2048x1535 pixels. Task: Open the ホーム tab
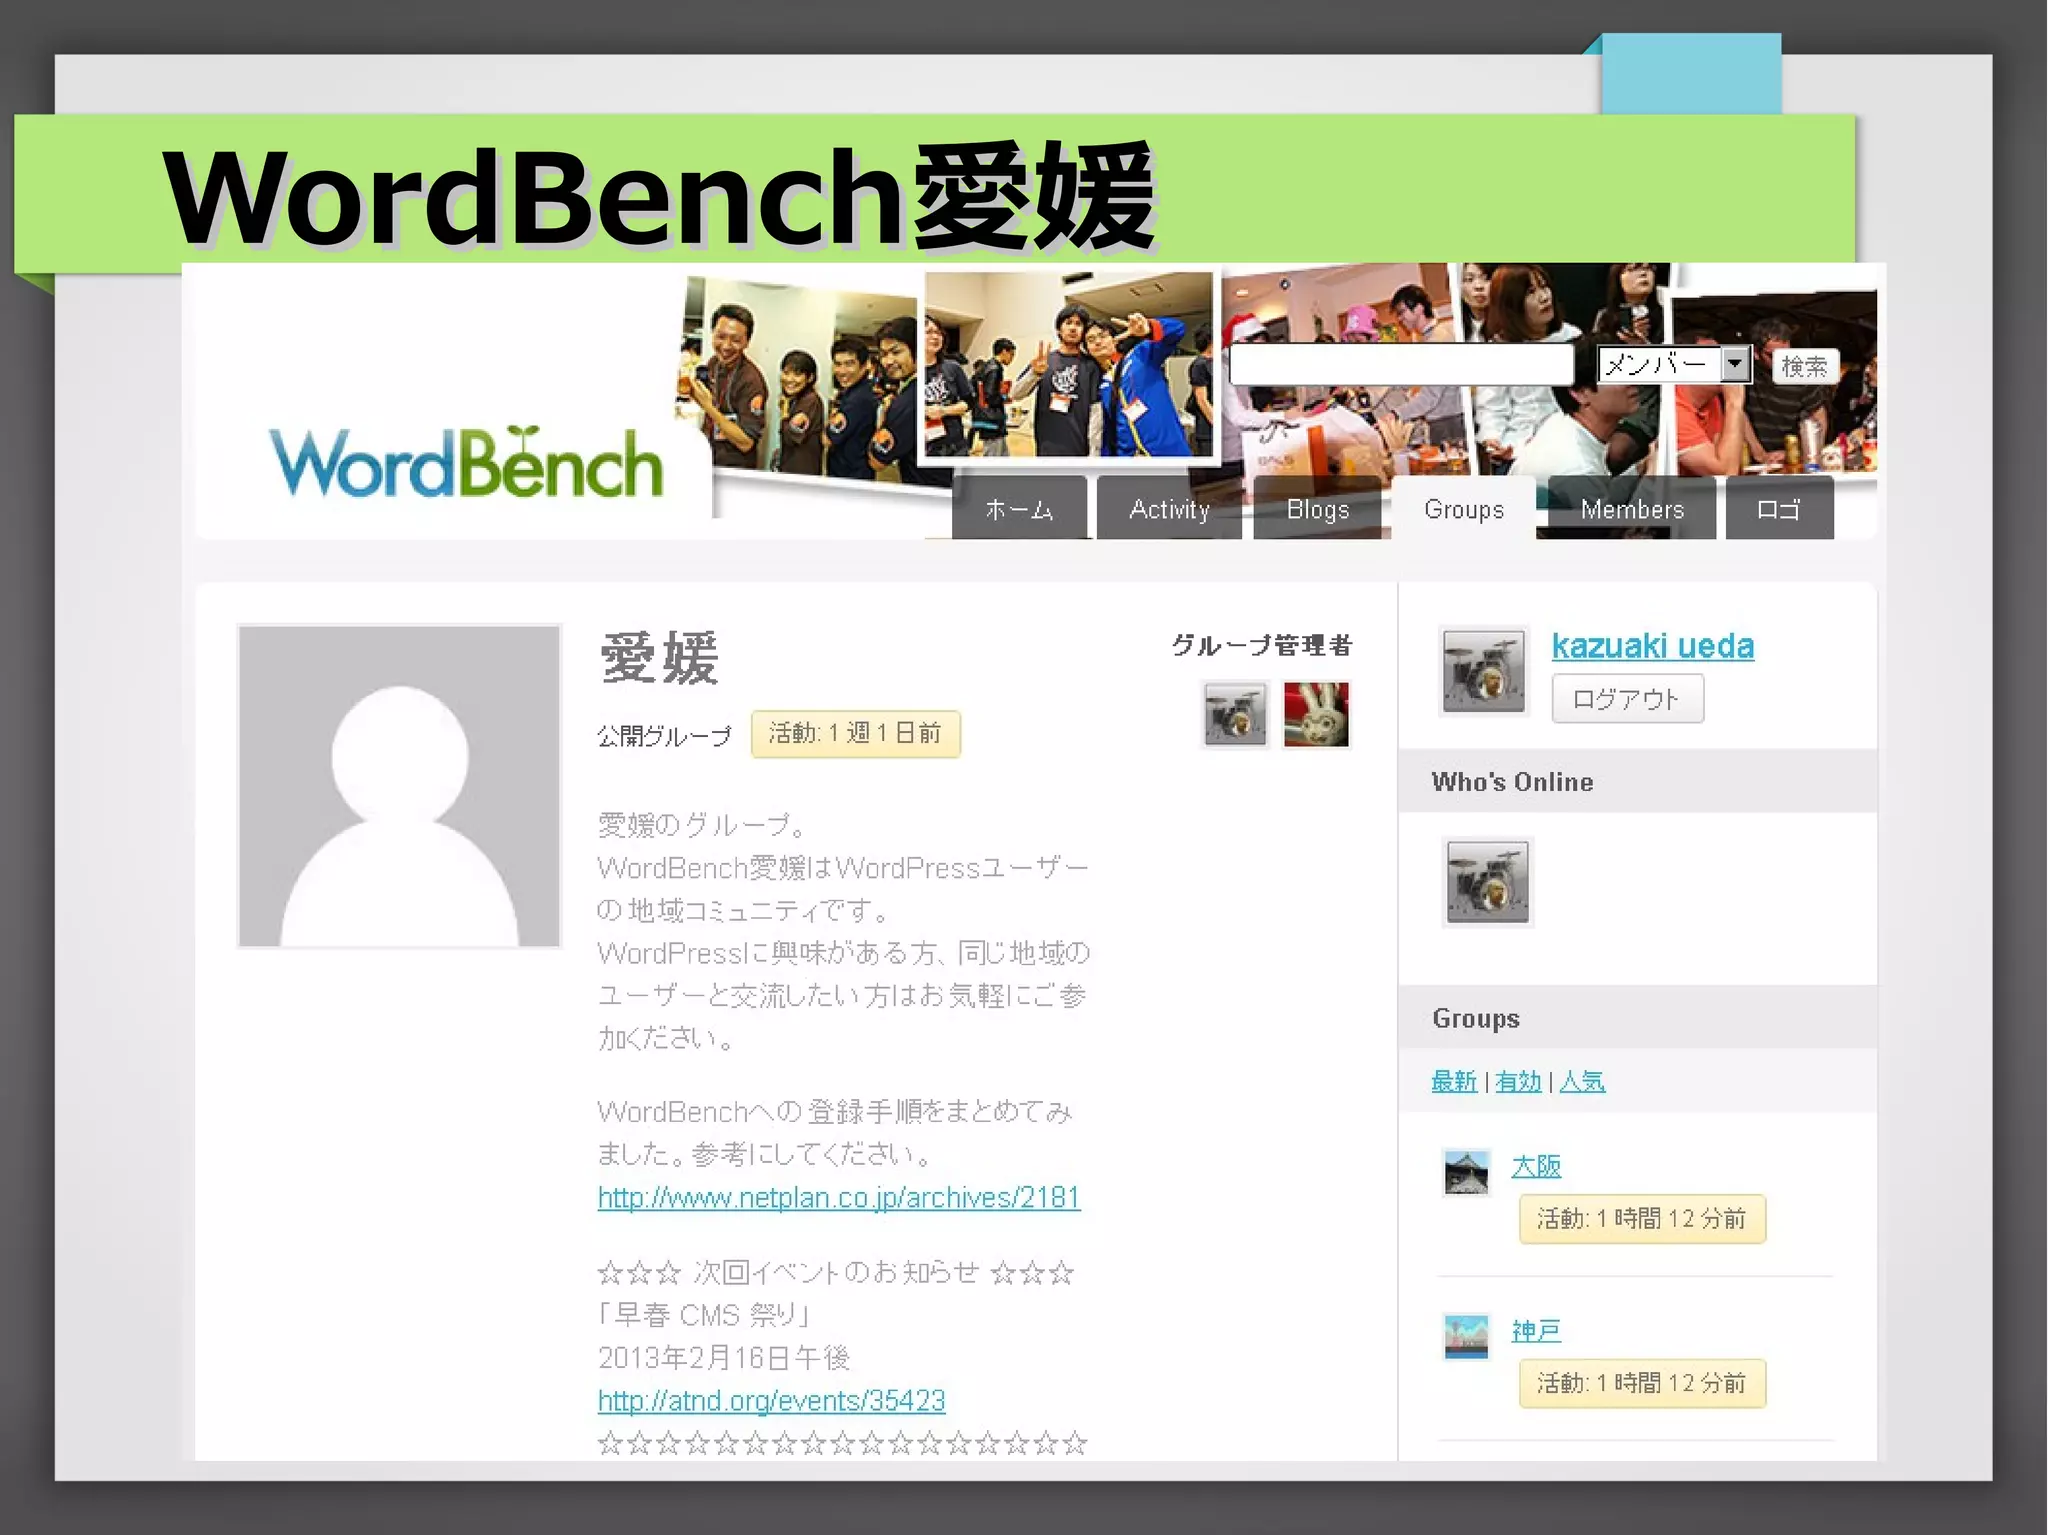[1018, 509]
